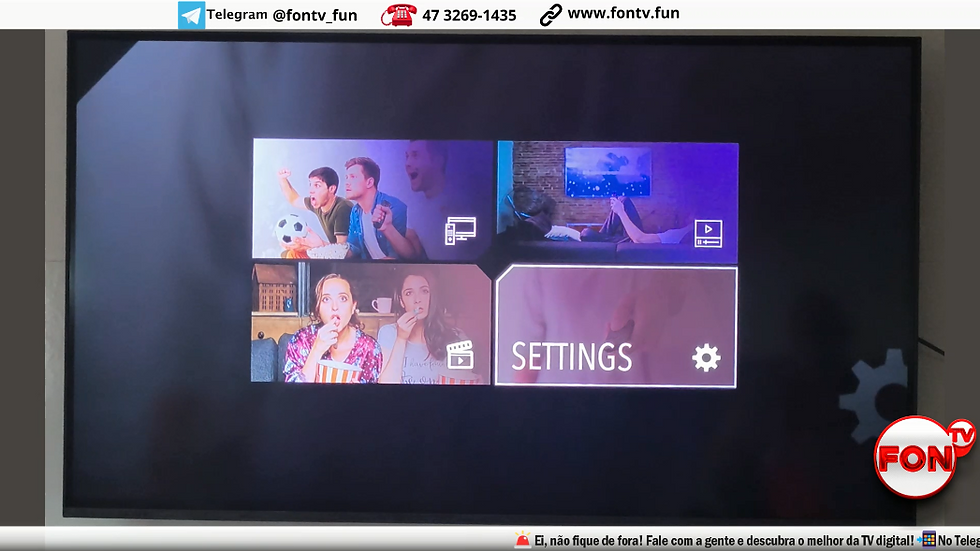This screenshot has height=551, width=980.
Task: Click the large faded gear icon
Action: click(874, 396)
